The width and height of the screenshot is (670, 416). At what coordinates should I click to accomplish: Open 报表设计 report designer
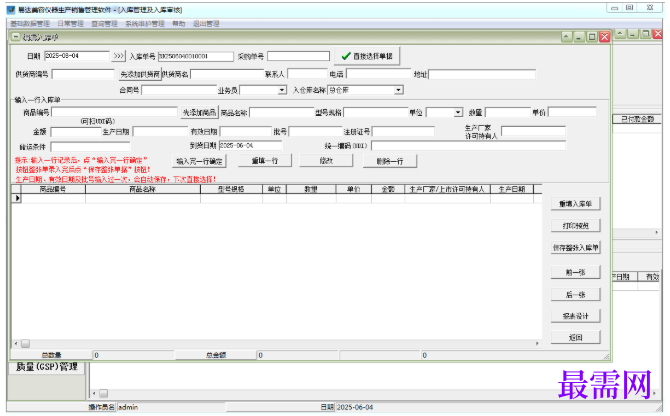(576, 316)
